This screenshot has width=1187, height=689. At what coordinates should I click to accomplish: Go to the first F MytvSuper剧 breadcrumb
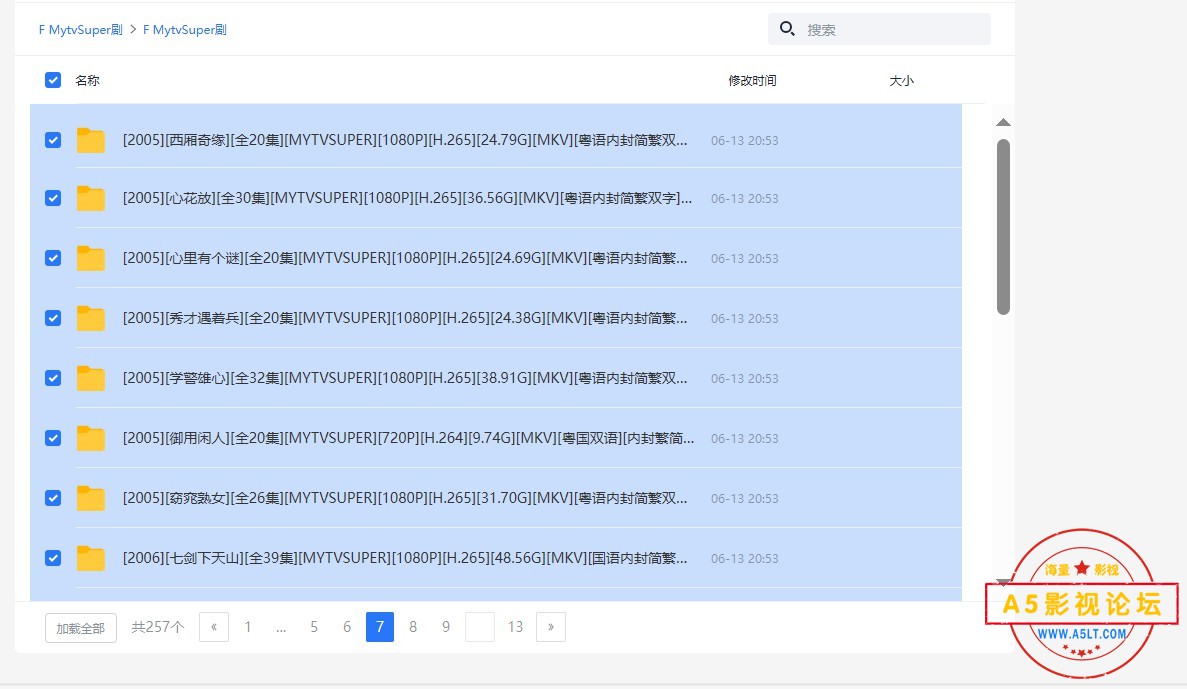[x=80, y=30]
